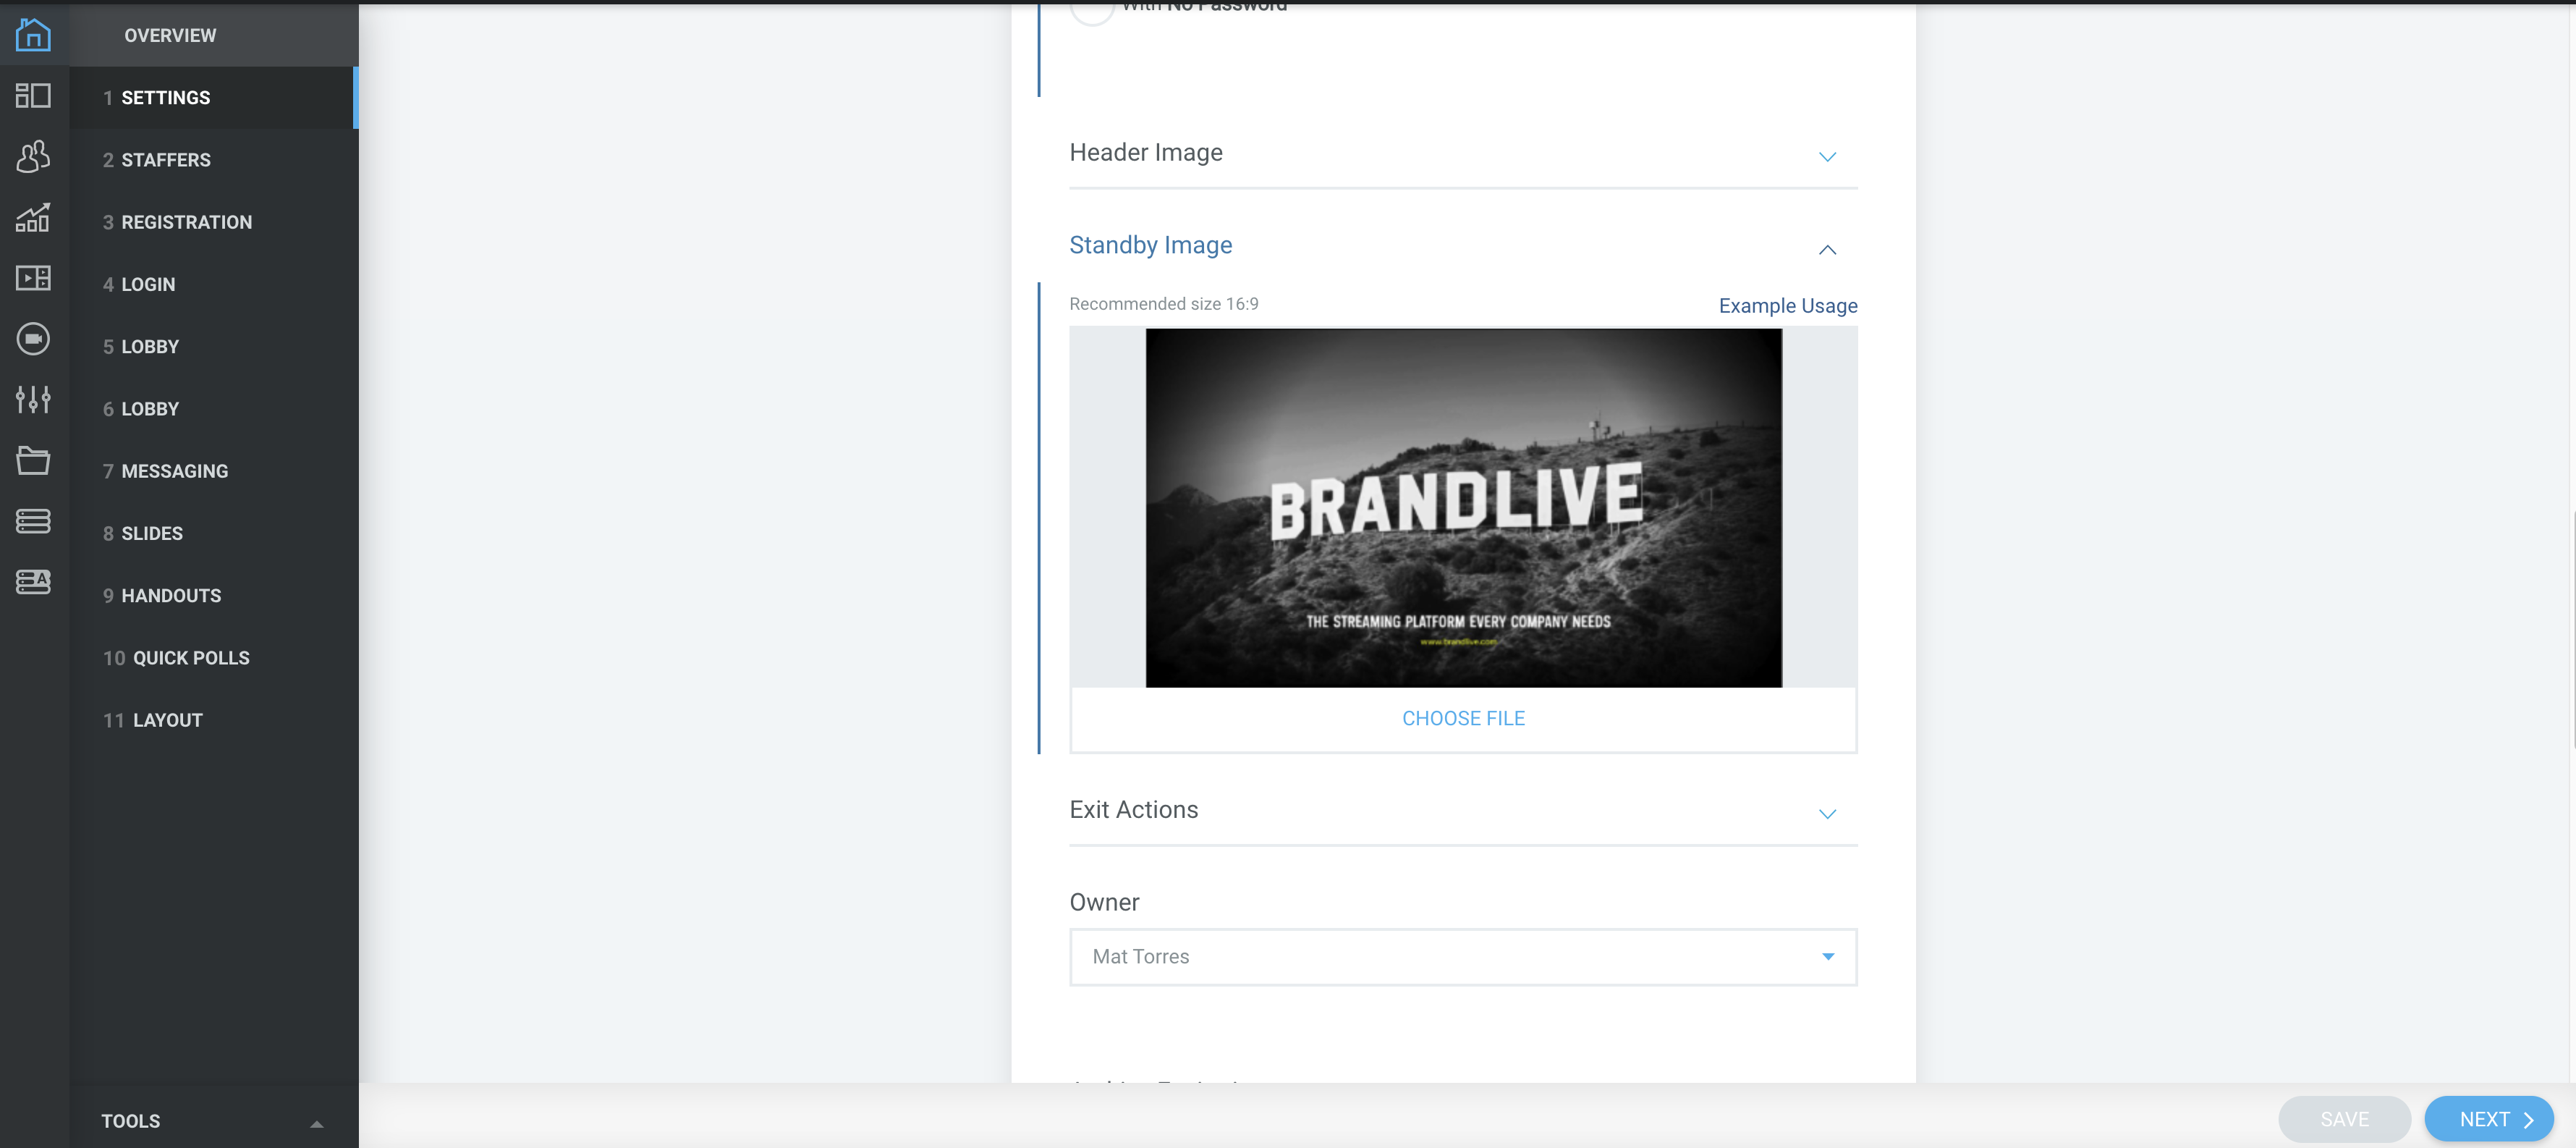Open the analytics chart icon
The width and height of the screenshot is (2576, 1148).
(33, 218)
